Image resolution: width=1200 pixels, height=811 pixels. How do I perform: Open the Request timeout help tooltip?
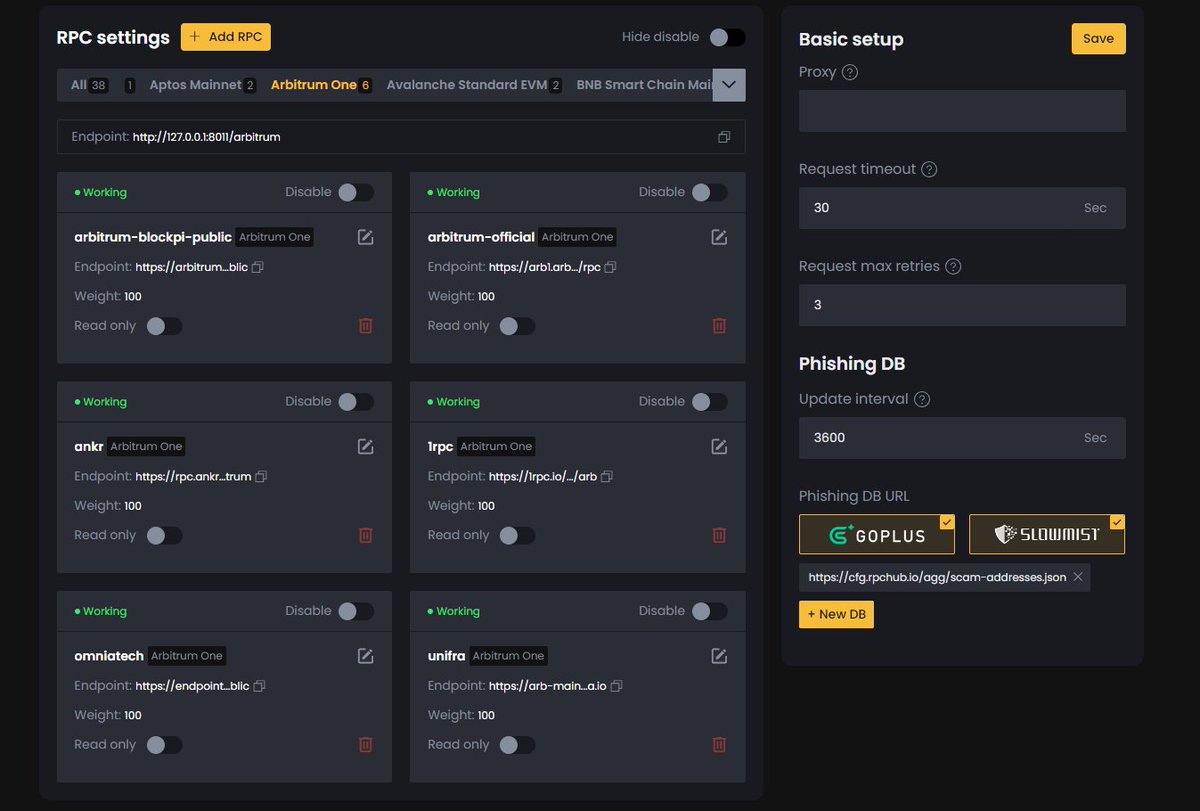point(930,169)
